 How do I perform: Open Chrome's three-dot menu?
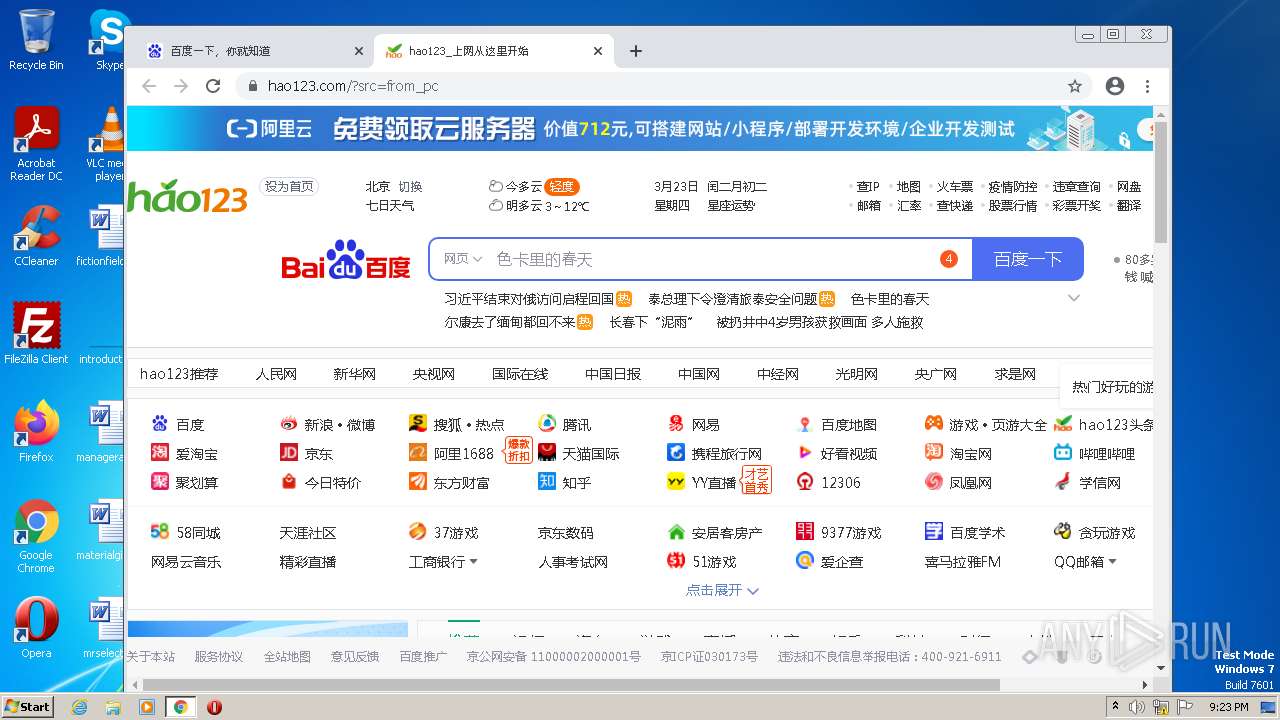(x=1147, y=86)
